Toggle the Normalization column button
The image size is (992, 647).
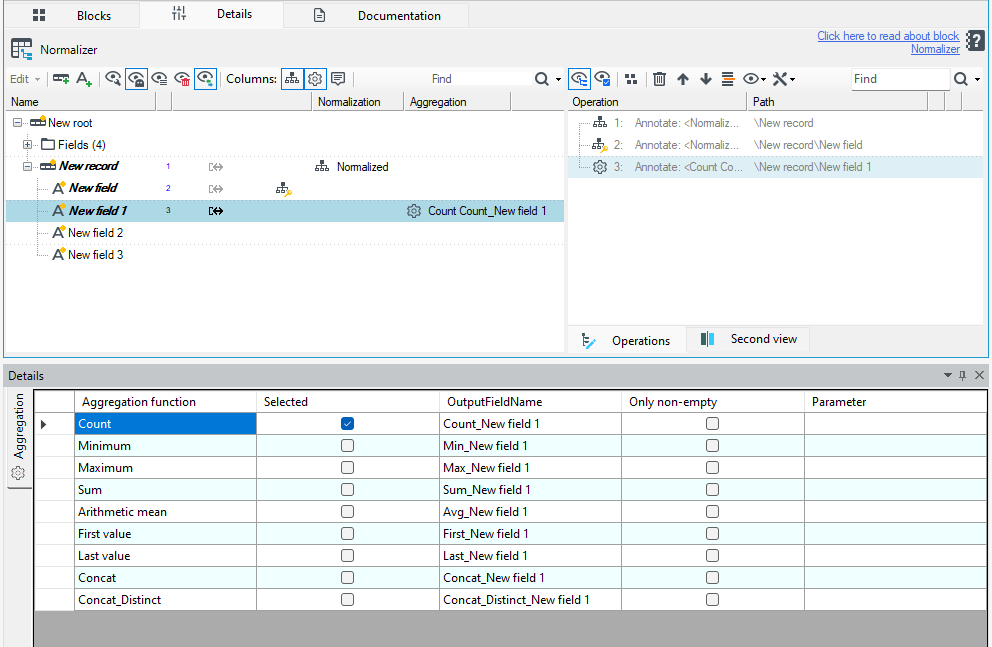[292, 78]
